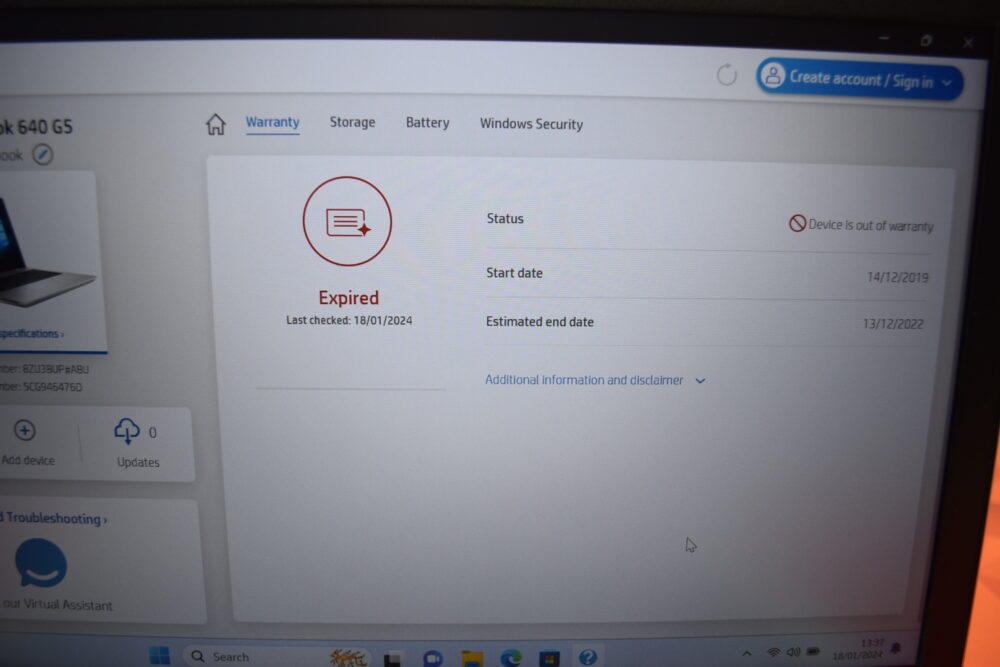Switch to the Battery tab

click(427, 122)
